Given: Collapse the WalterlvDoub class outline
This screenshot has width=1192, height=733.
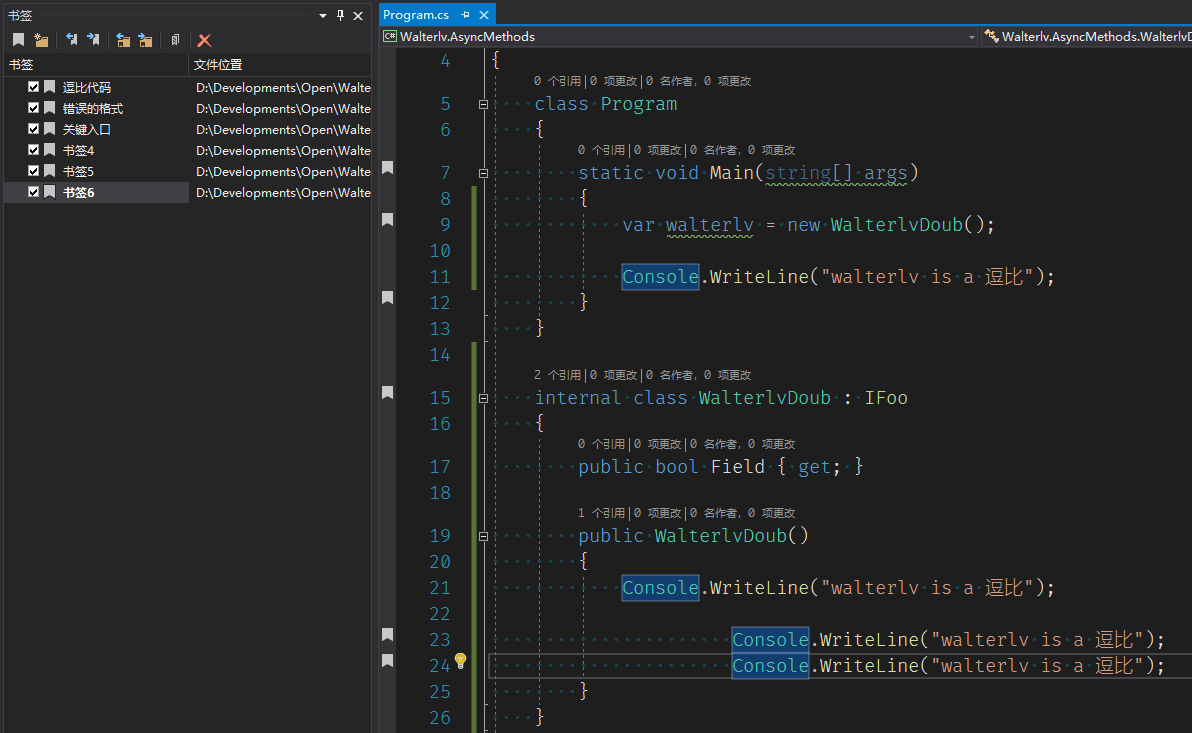Looking at the screenshot, I should (483, 398).
